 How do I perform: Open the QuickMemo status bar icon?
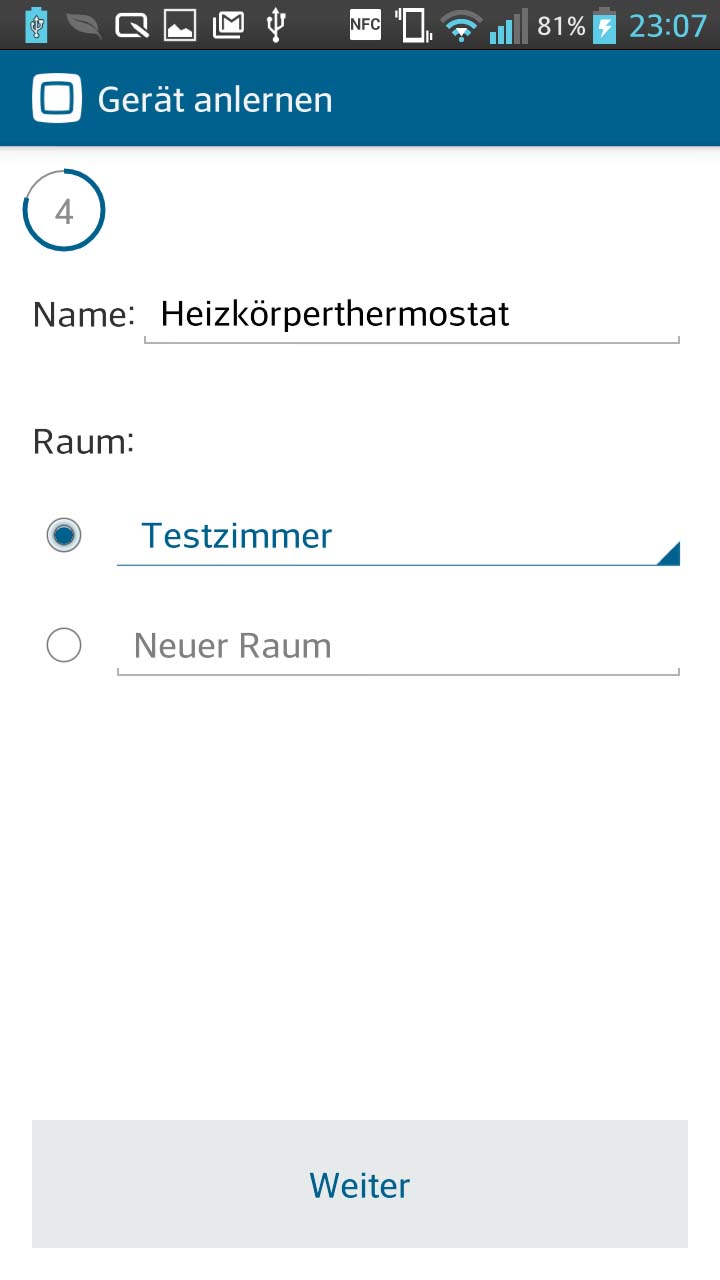click(x=132, y=25)
